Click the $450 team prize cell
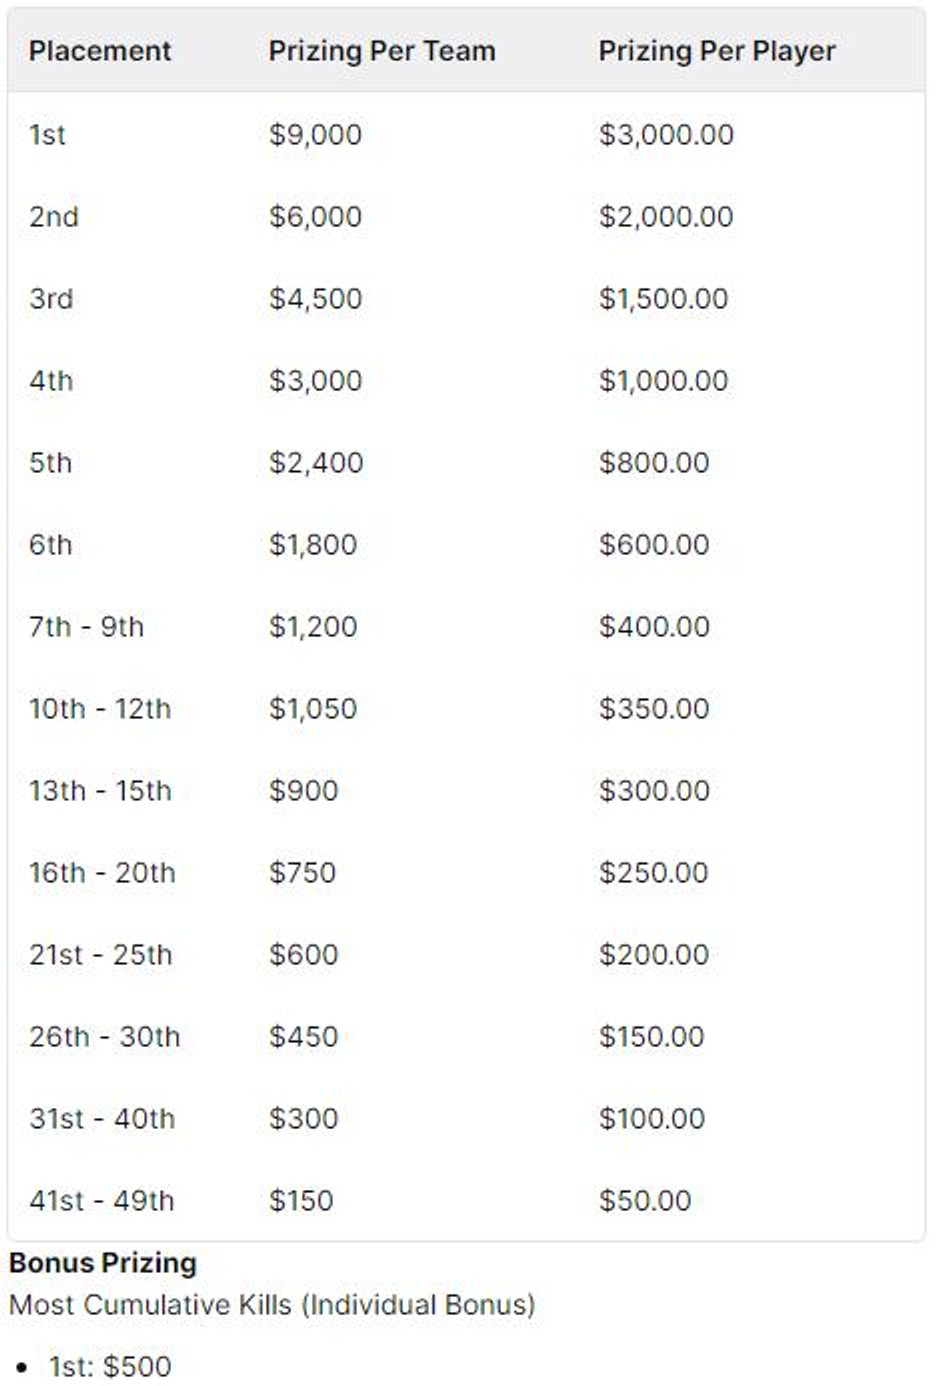 coord(303,1037)
